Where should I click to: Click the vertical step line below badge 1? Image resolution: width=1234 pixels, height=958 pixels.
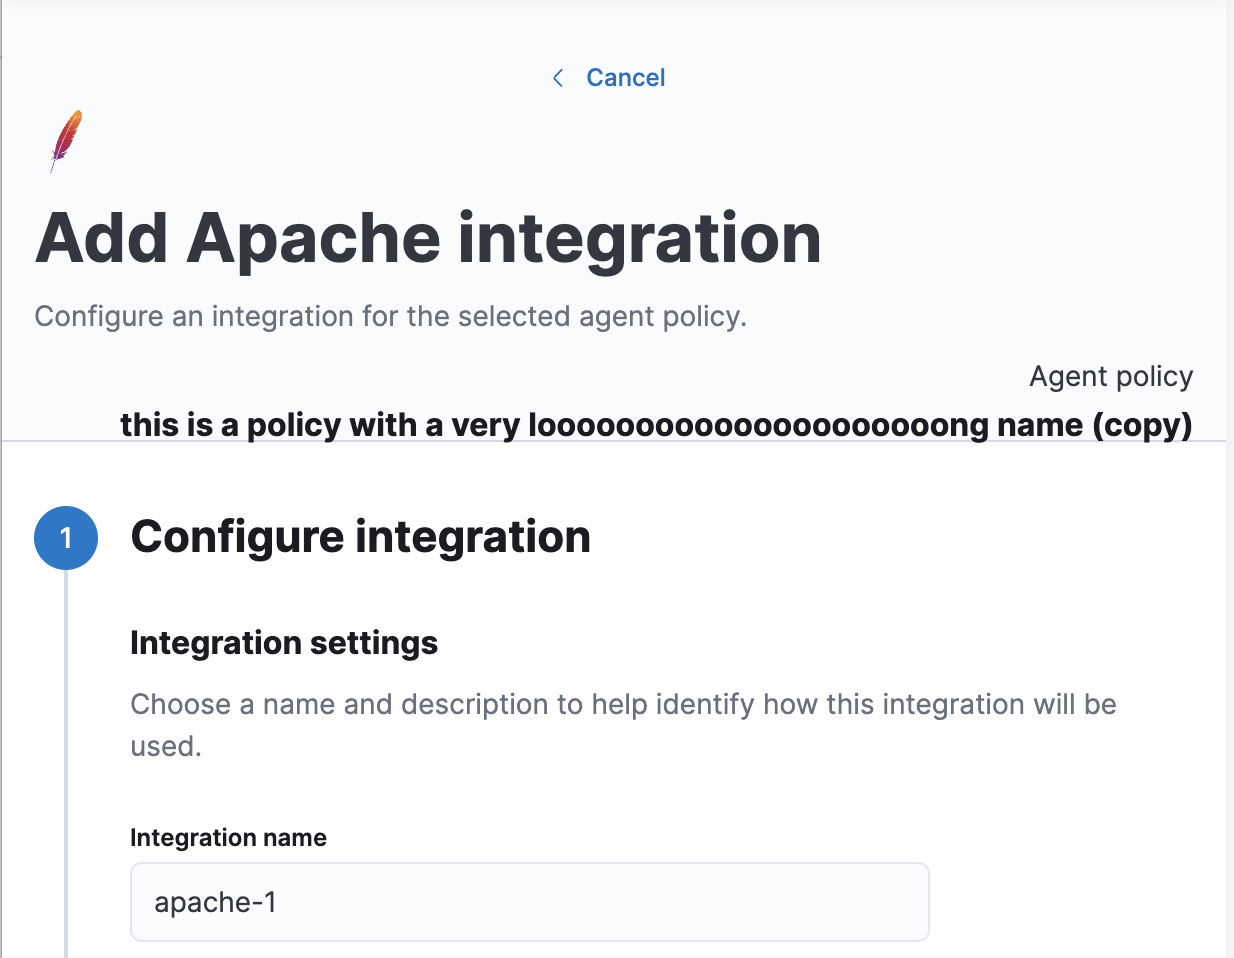(x=66, y=760)
